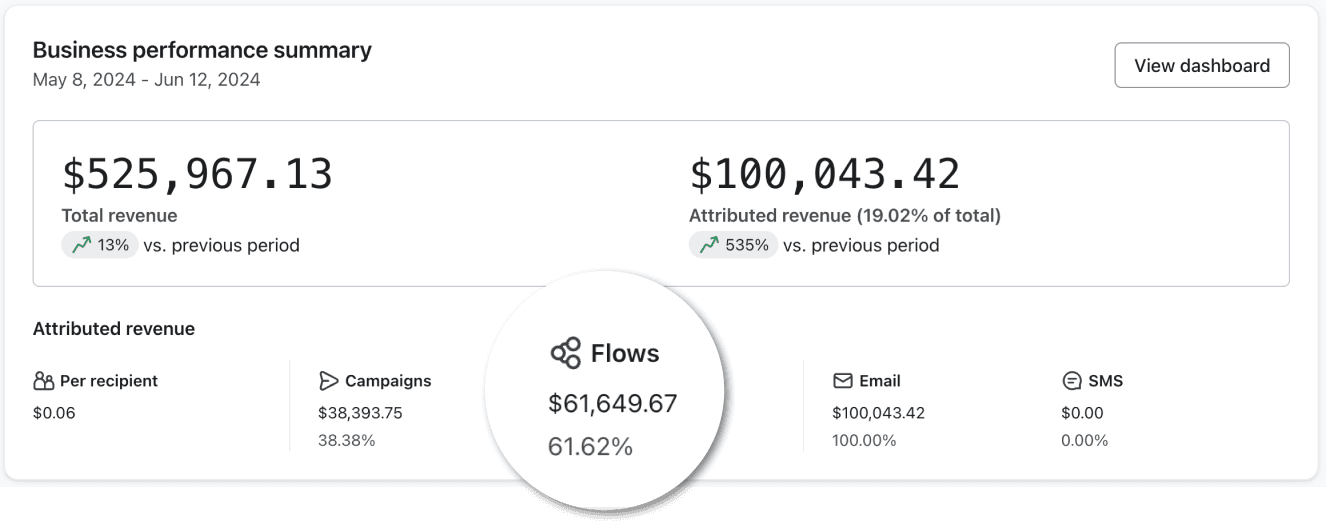
Task: Click the Business performance summary heading
Action: pyautogui.click(x=202, y=50)
